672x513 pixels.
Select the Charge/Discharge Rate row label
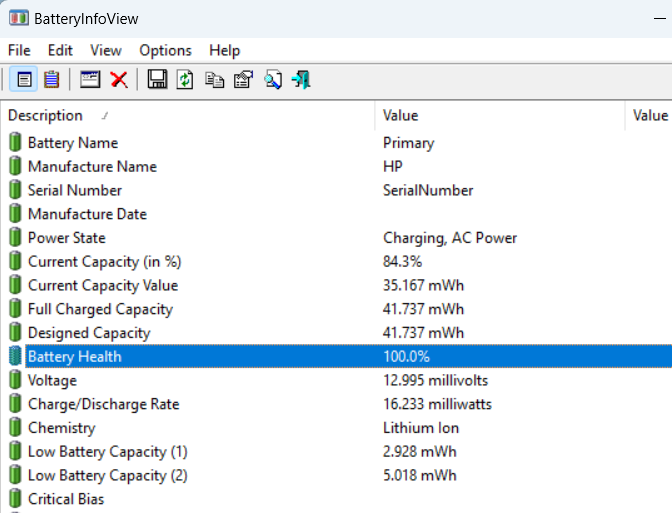tap(104, 404)
